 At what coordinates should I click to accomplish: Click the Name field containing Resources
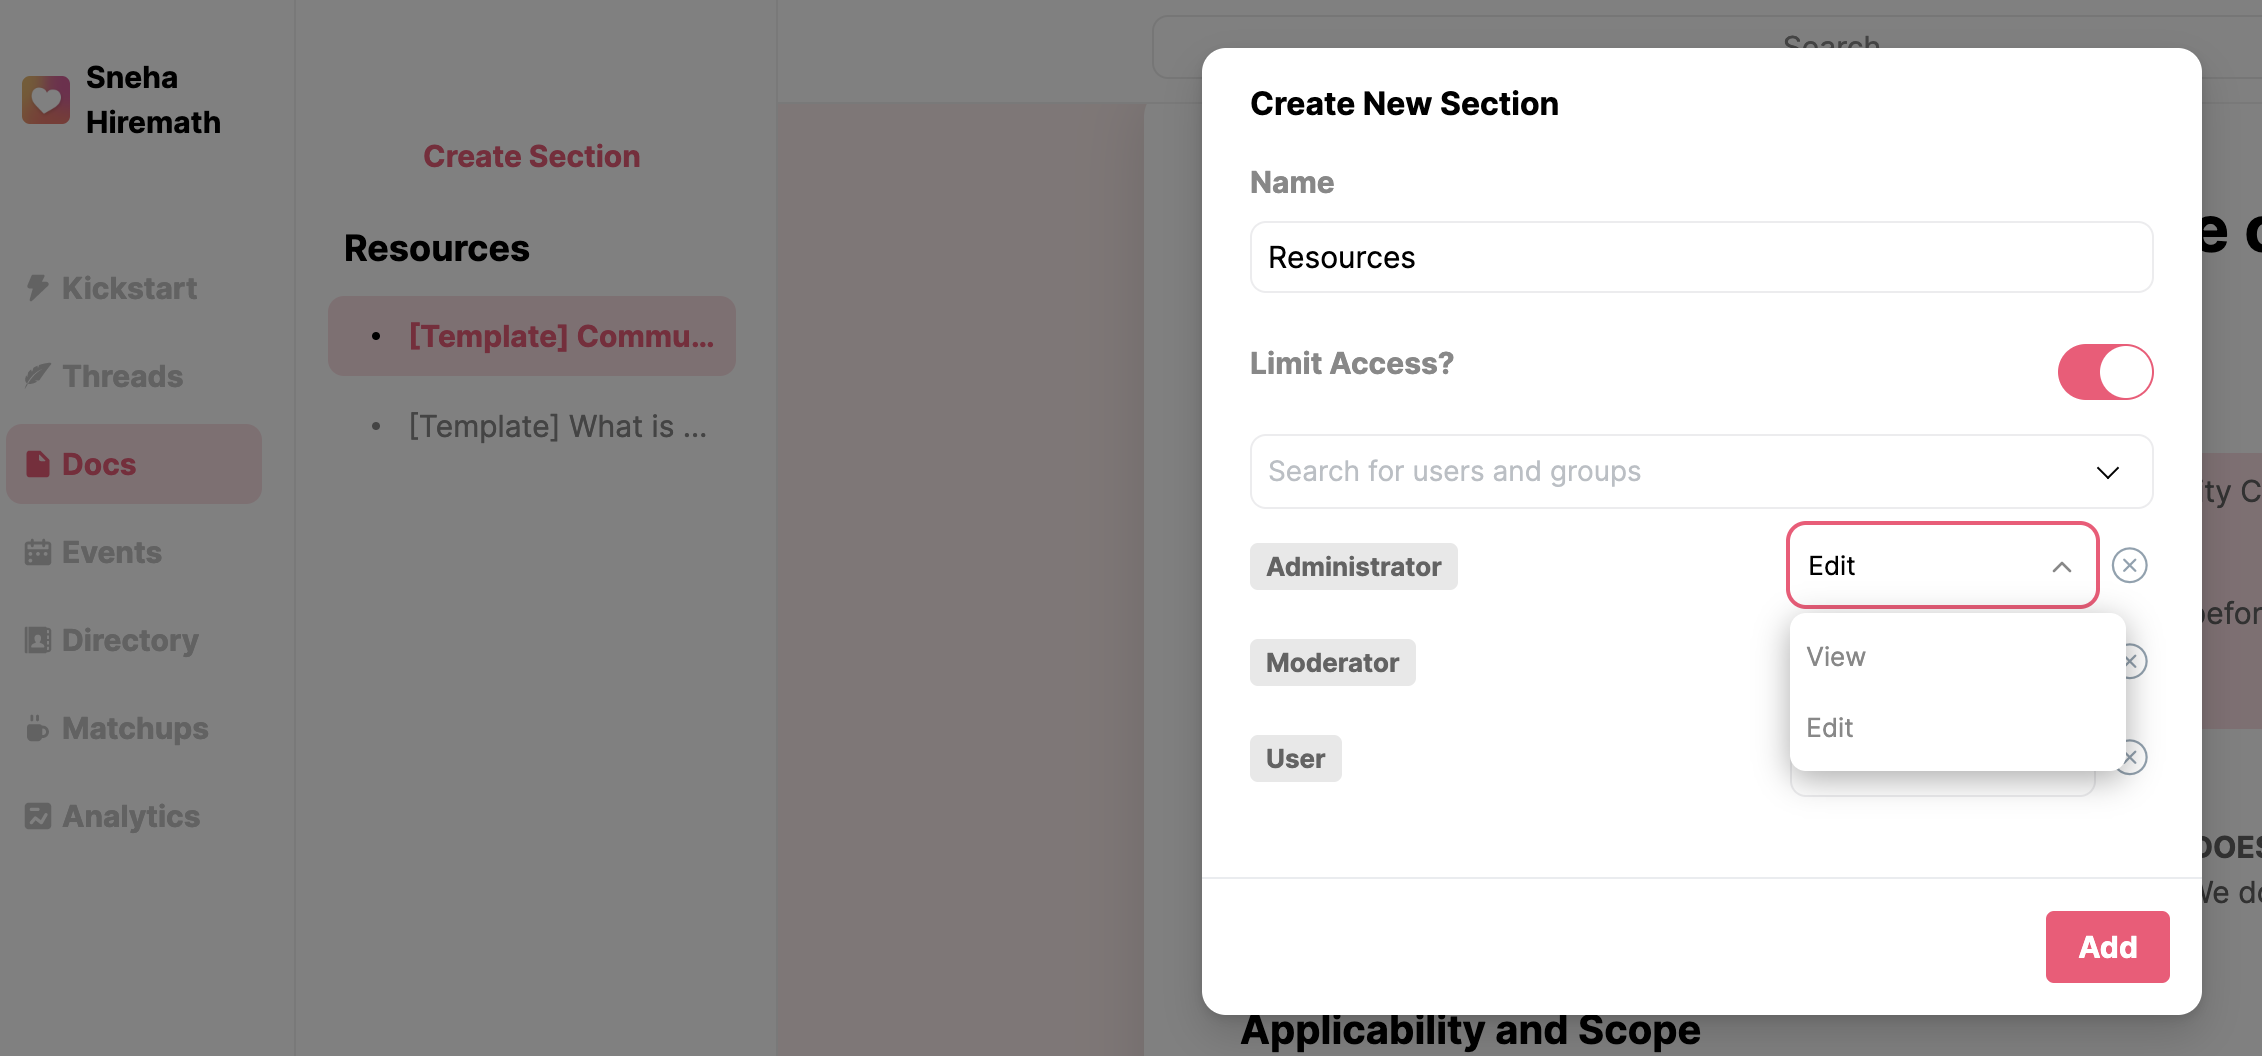1700,257
